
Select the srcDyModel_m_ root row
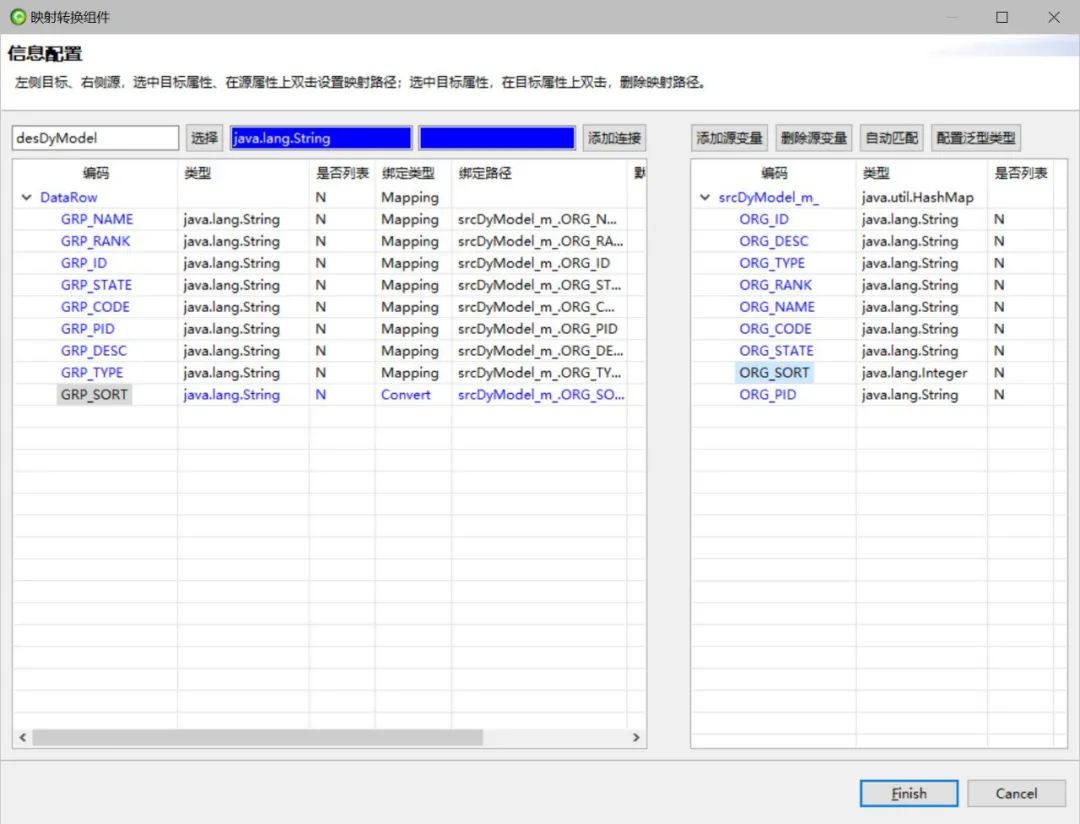tap(769, 197)
